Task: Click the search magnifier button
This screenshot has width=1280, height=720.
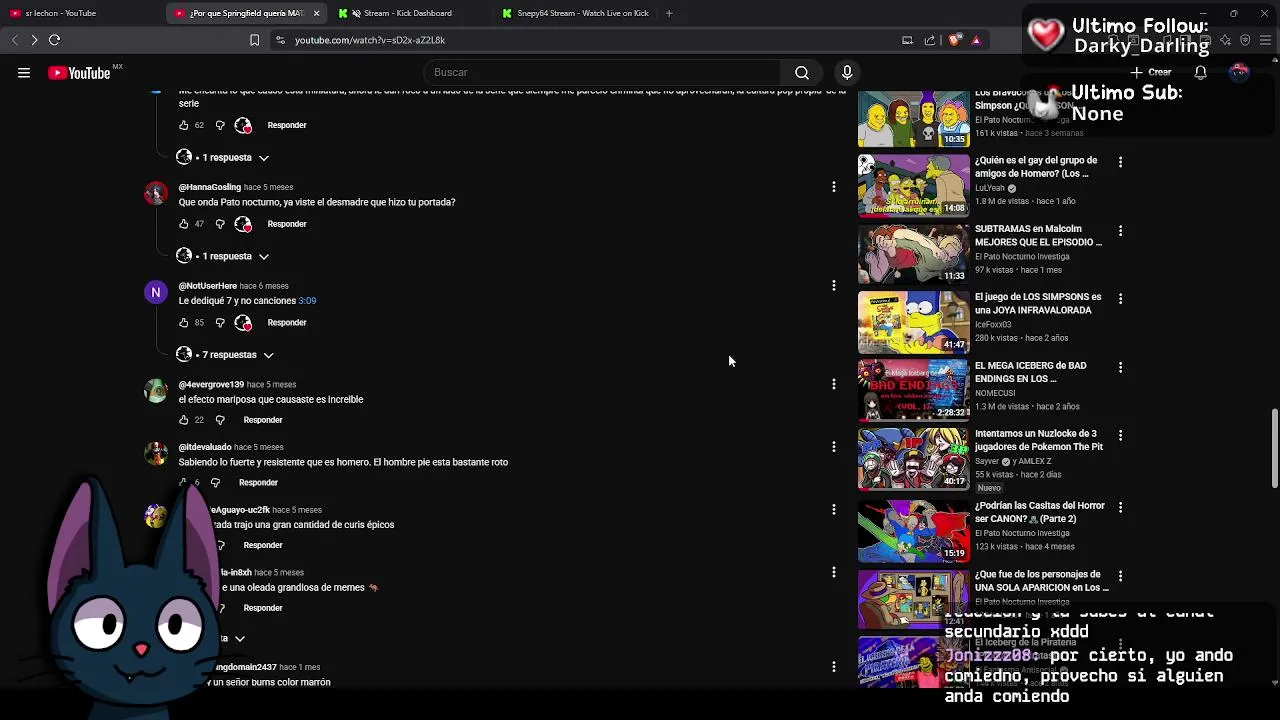Action: [801, 72]
